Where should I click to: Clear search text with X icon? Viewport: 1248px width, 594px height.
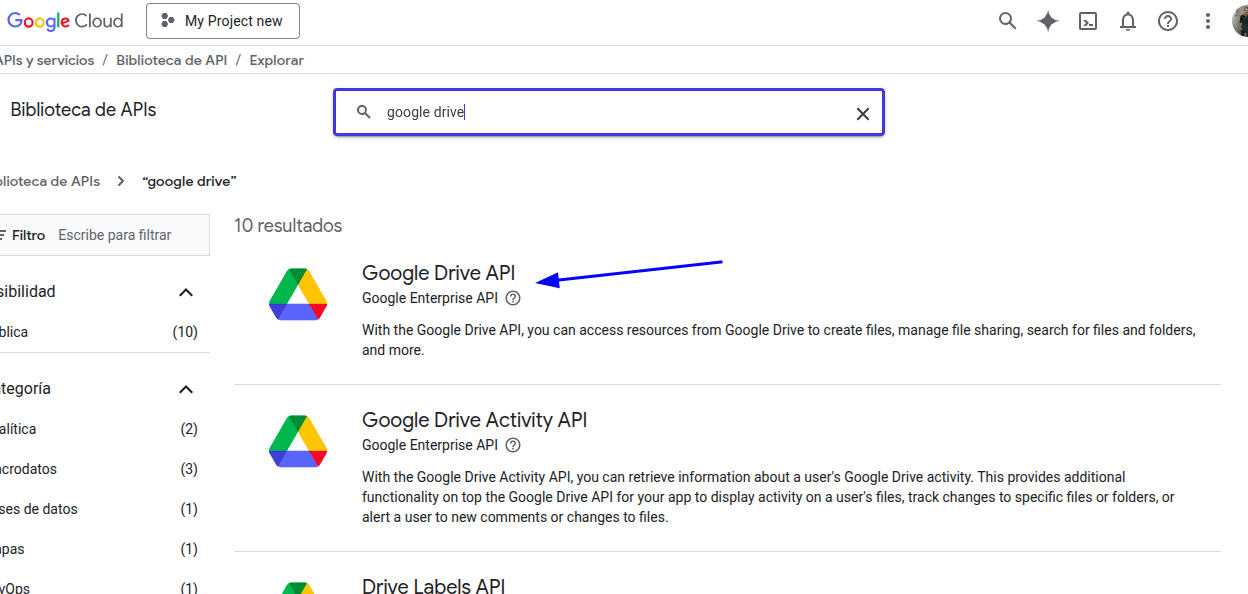click(x=863, y=113)
